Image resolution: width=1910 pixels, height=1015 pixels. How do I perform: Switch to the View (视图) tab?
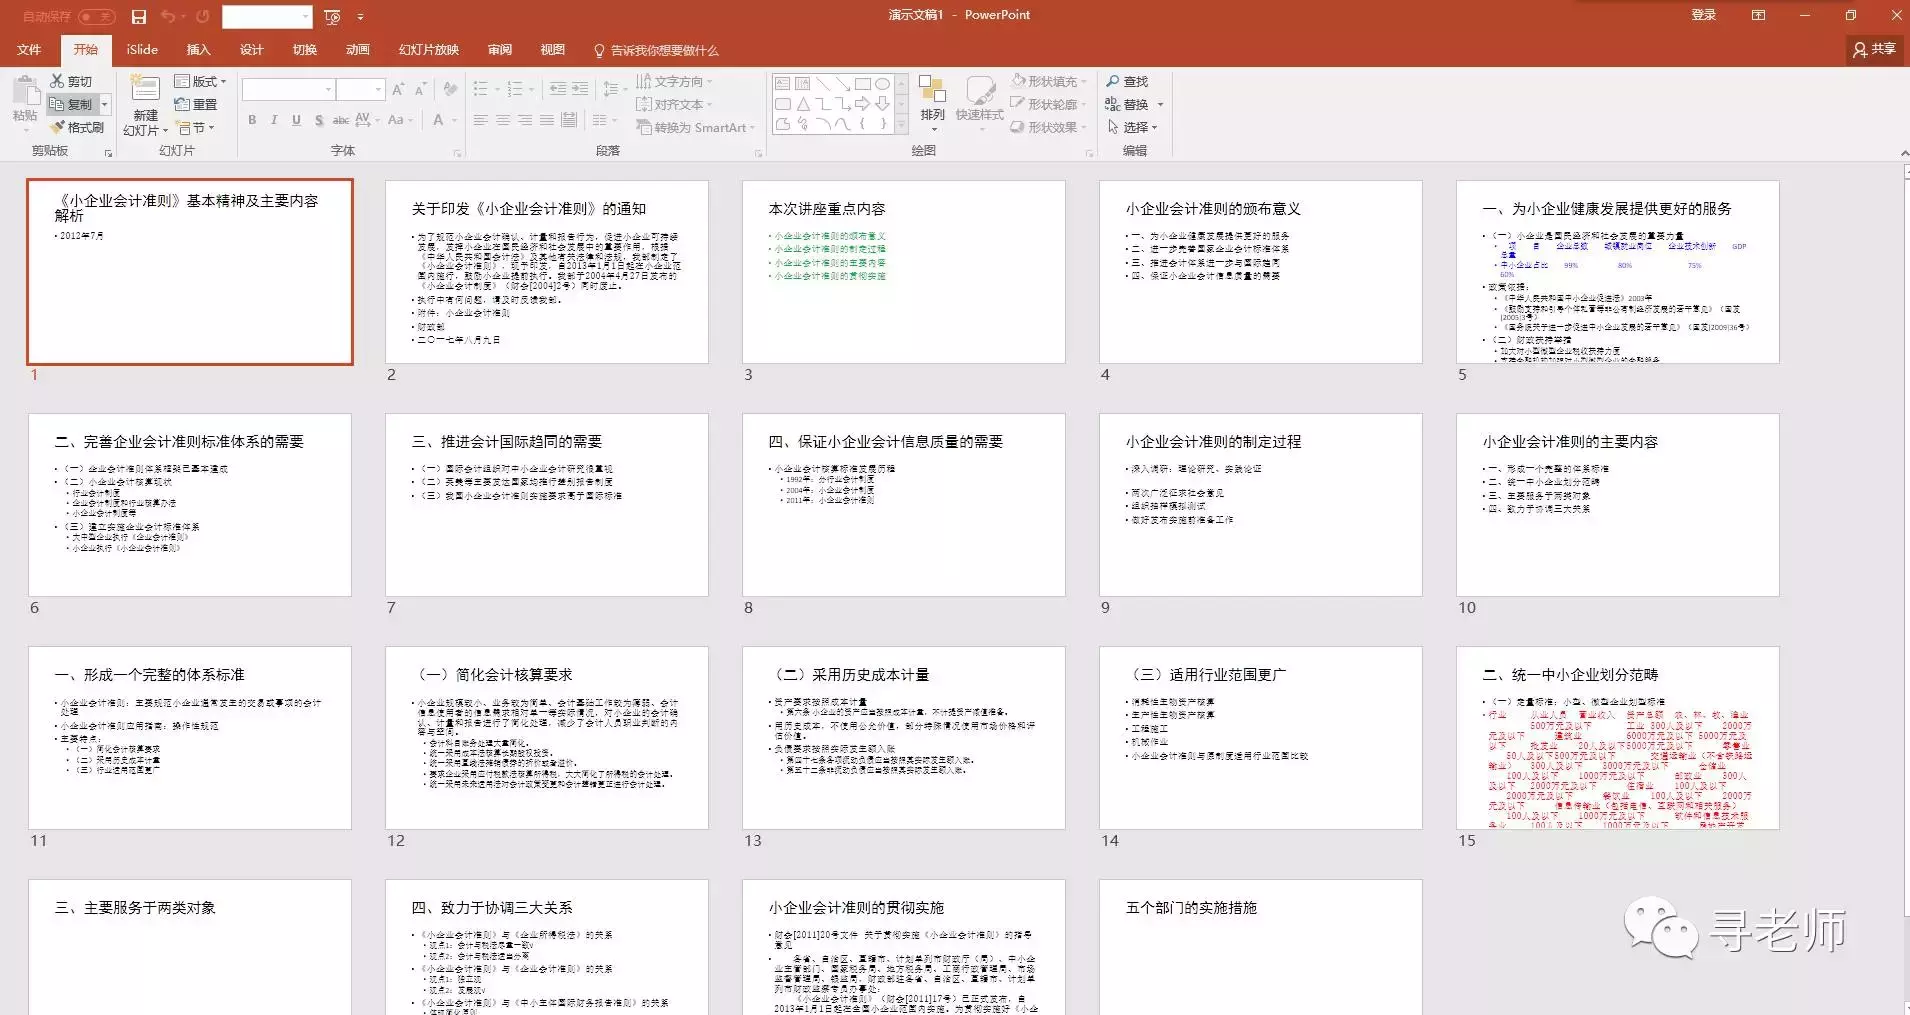tap(552, 50)
